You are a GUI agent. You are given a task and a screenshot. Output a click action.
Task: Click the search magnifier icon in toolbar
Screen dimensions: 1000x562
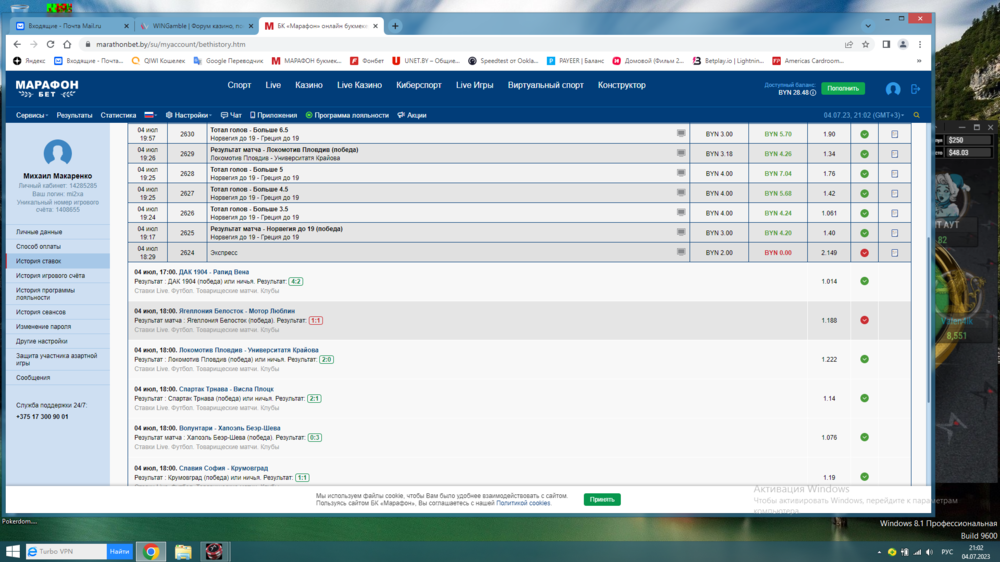point(915,115)
